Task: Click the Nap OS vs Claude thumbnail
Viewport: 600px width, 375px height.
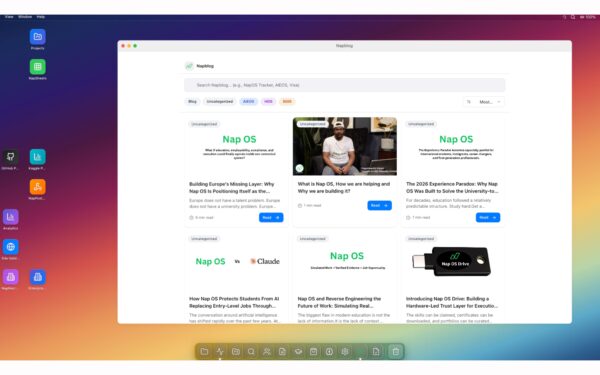Action: [236, 262]
